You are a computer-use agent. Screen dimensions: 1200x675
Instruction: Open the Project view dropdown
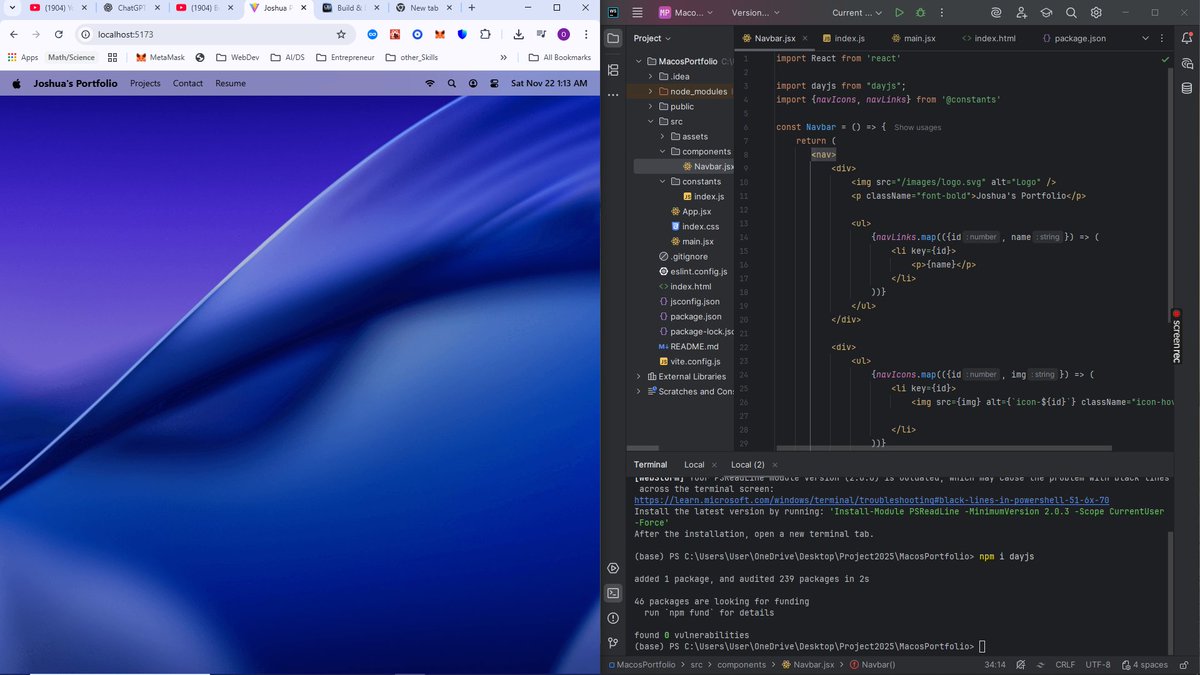[x=654, y=38]
